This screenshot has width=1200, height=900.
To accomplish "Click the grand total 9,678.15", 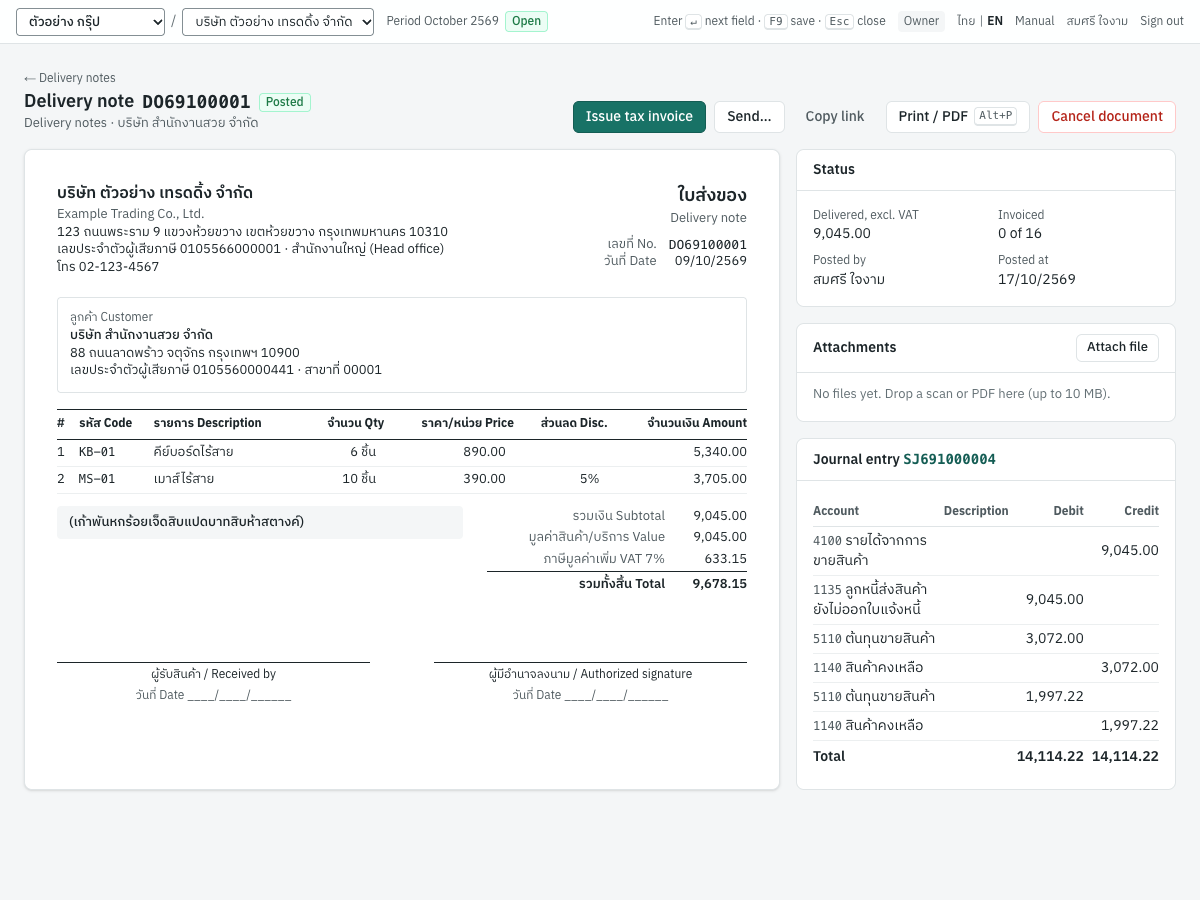I will (x=720, y=584).
